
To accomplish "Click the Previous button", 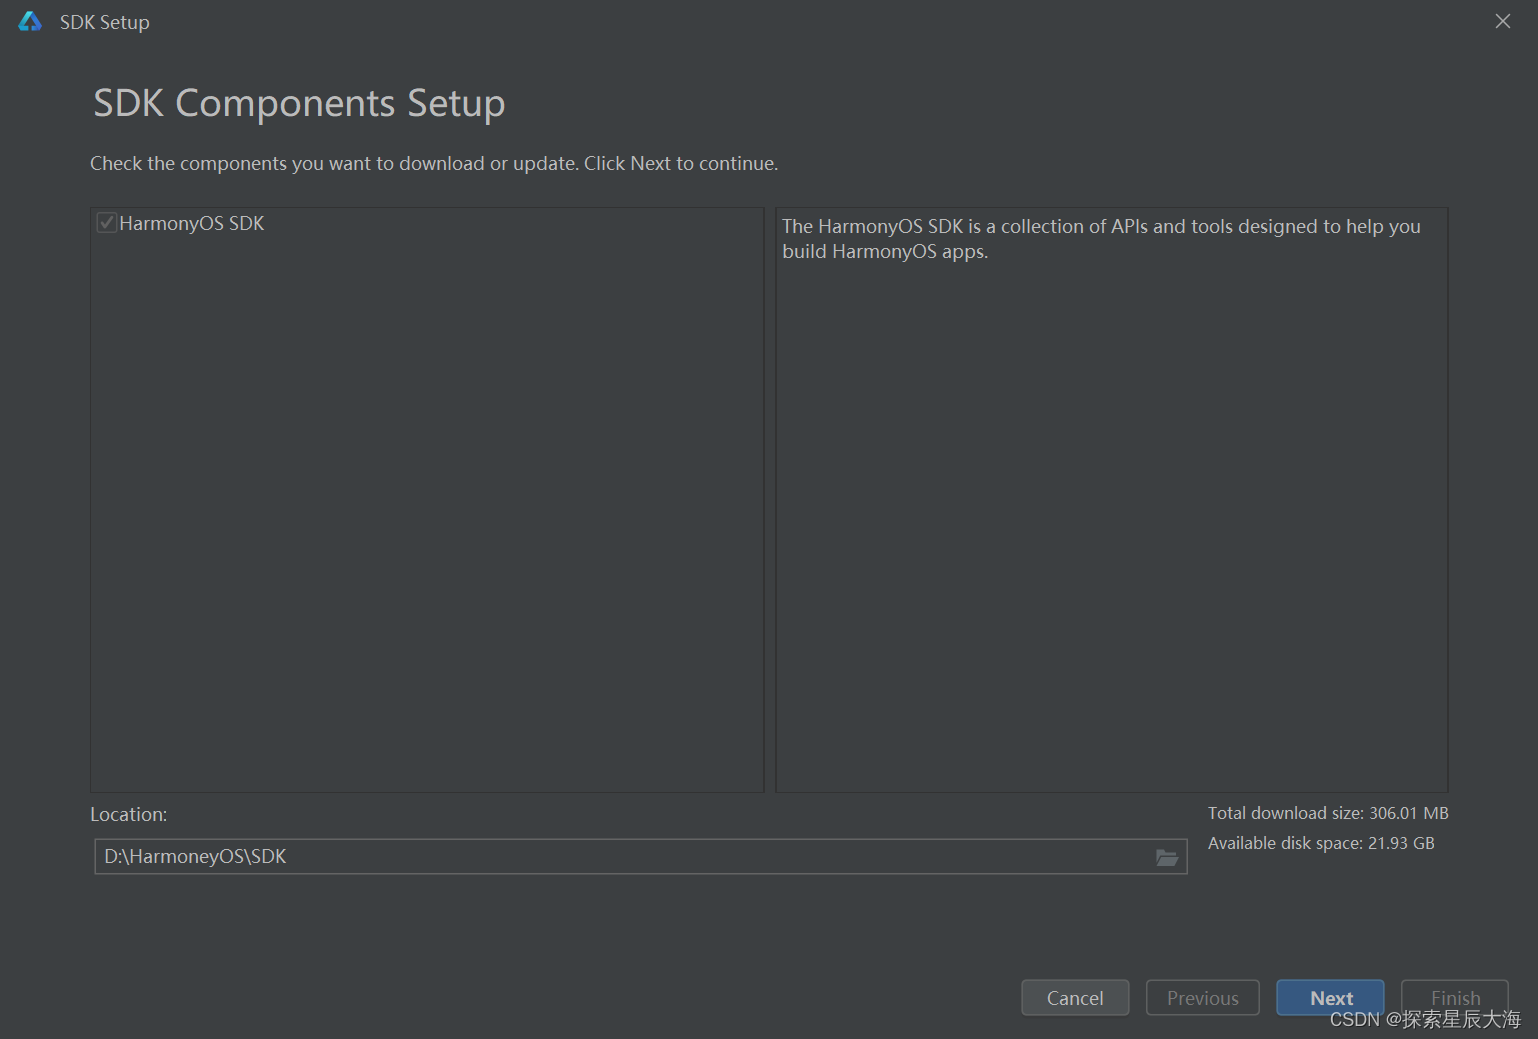I will click(x=1202, y=998).
